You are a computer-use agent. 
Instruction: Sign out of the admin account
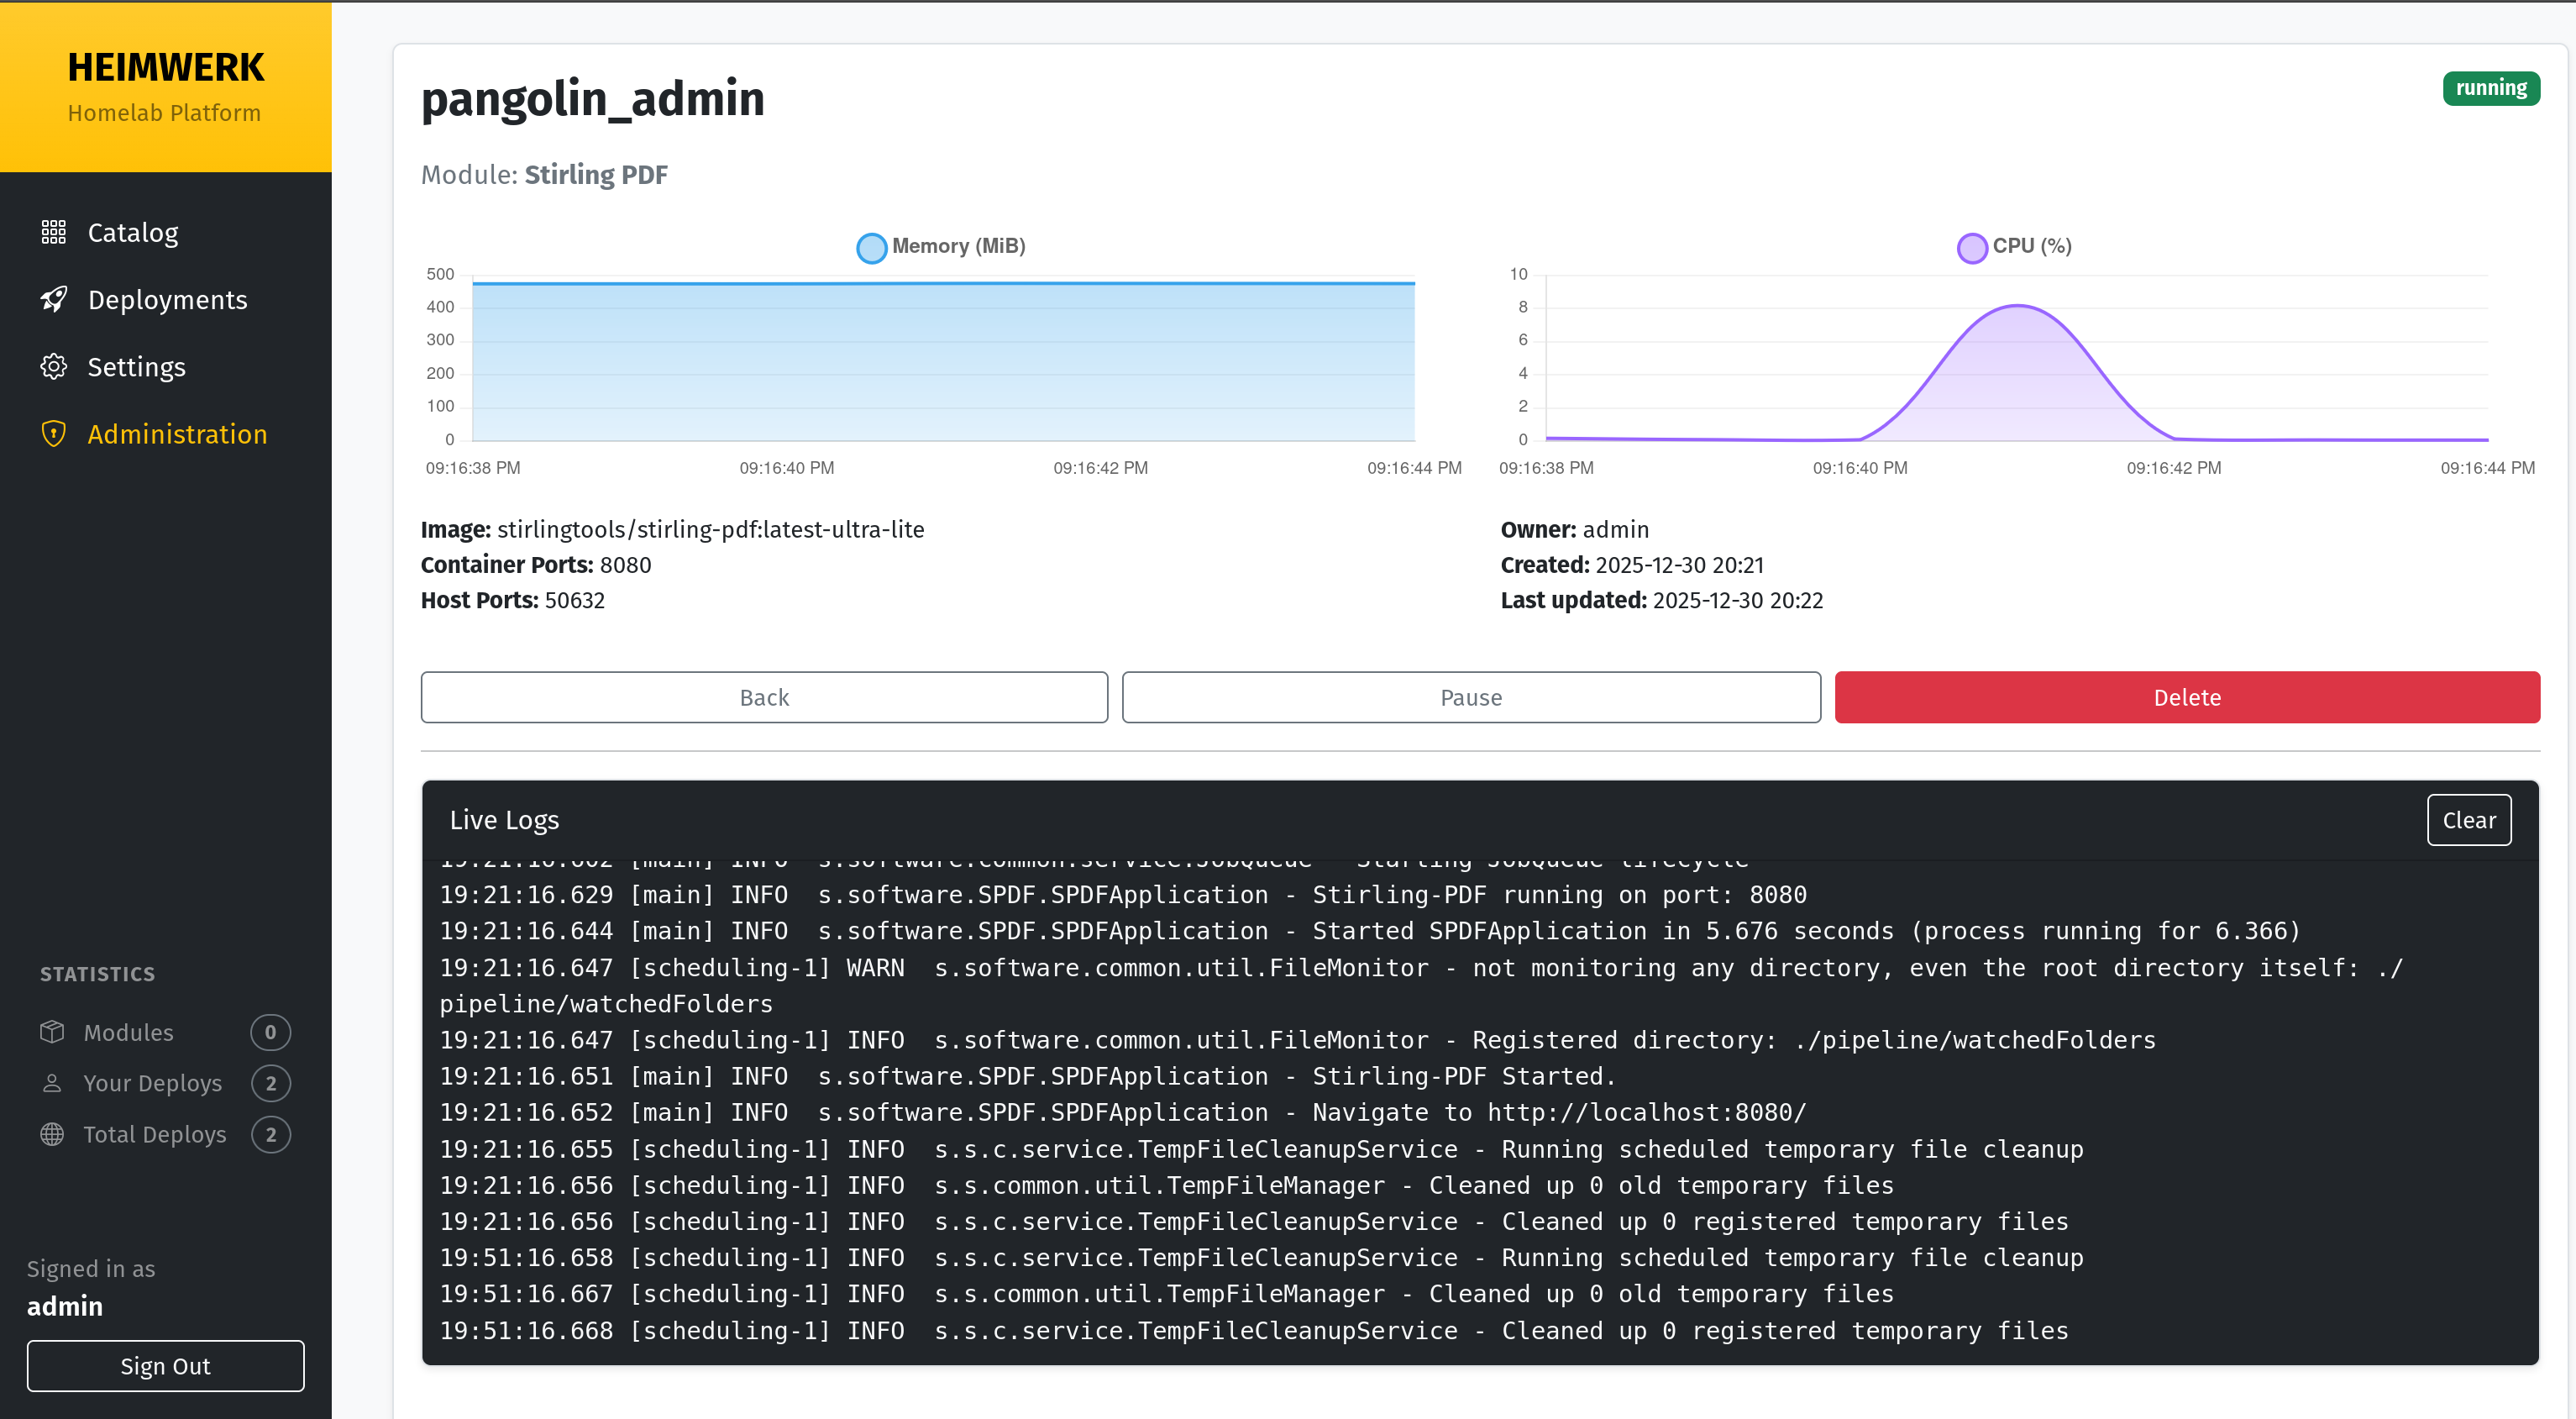tap(165, 1365)
